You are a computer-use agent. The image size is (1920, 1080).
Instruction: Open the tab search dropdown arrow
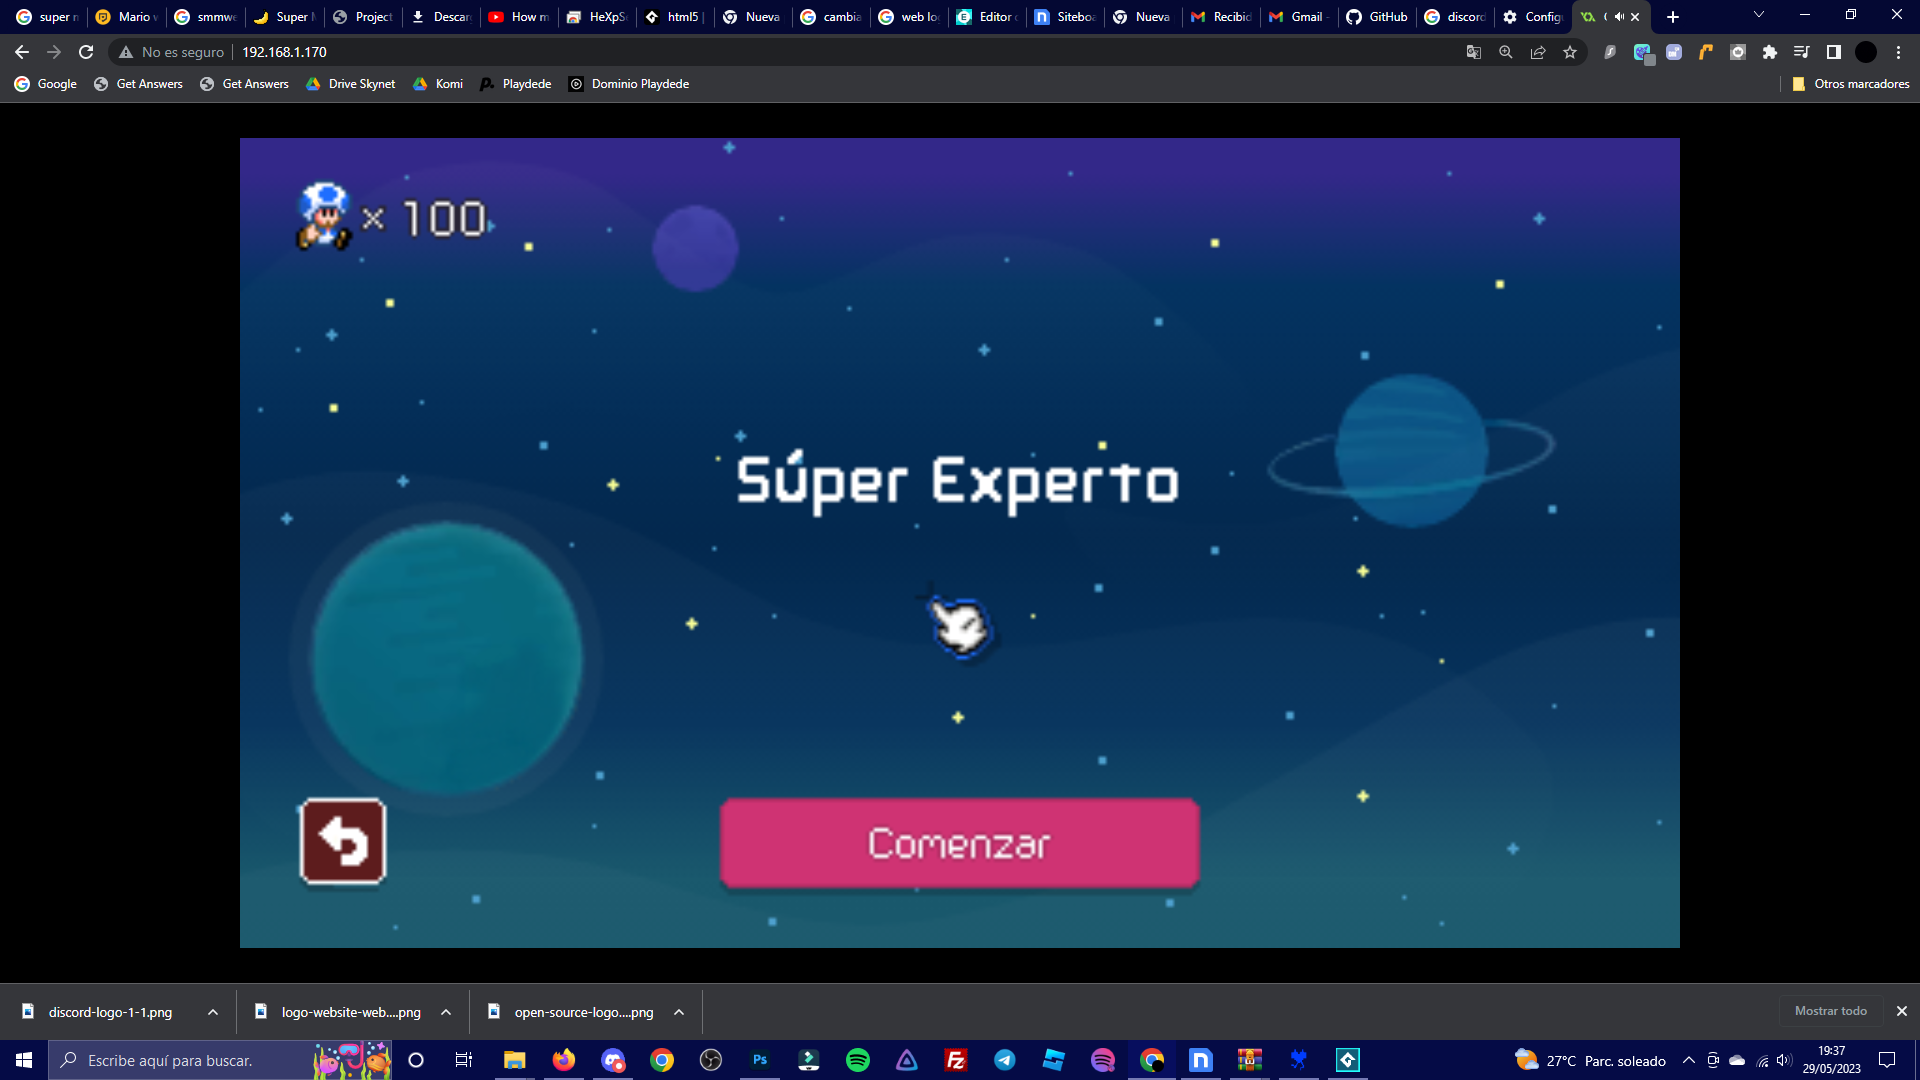[x=1758, y=15]
